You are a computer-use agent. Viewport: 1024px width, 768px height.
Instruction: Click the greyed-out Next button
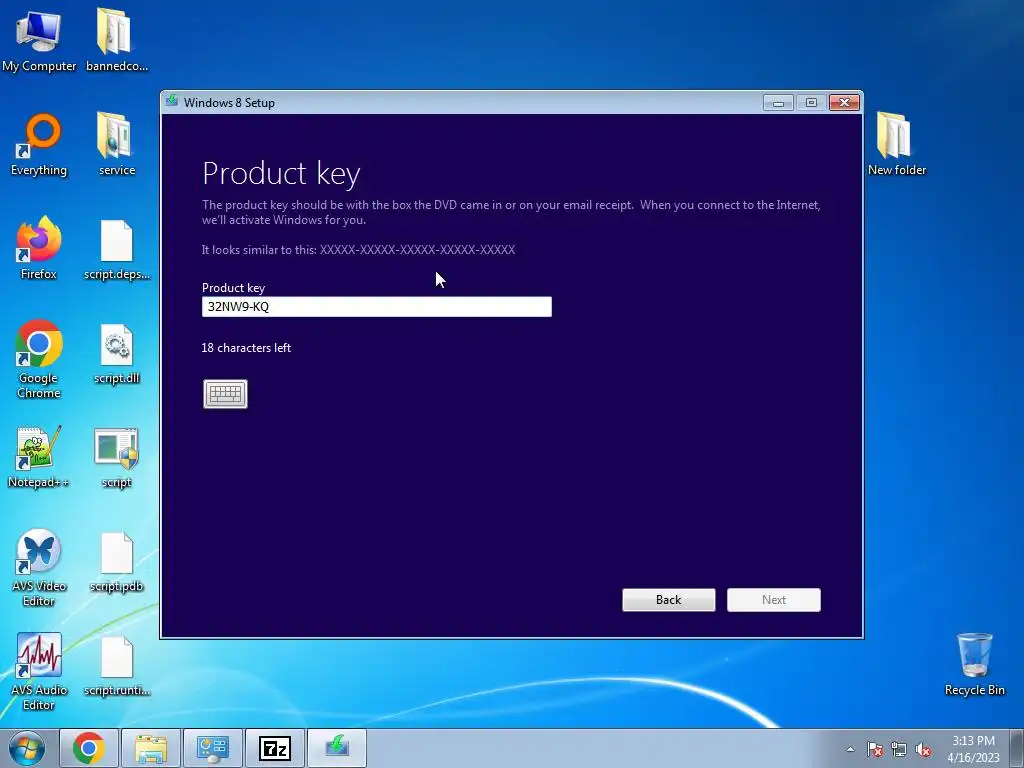coord(774,600)
